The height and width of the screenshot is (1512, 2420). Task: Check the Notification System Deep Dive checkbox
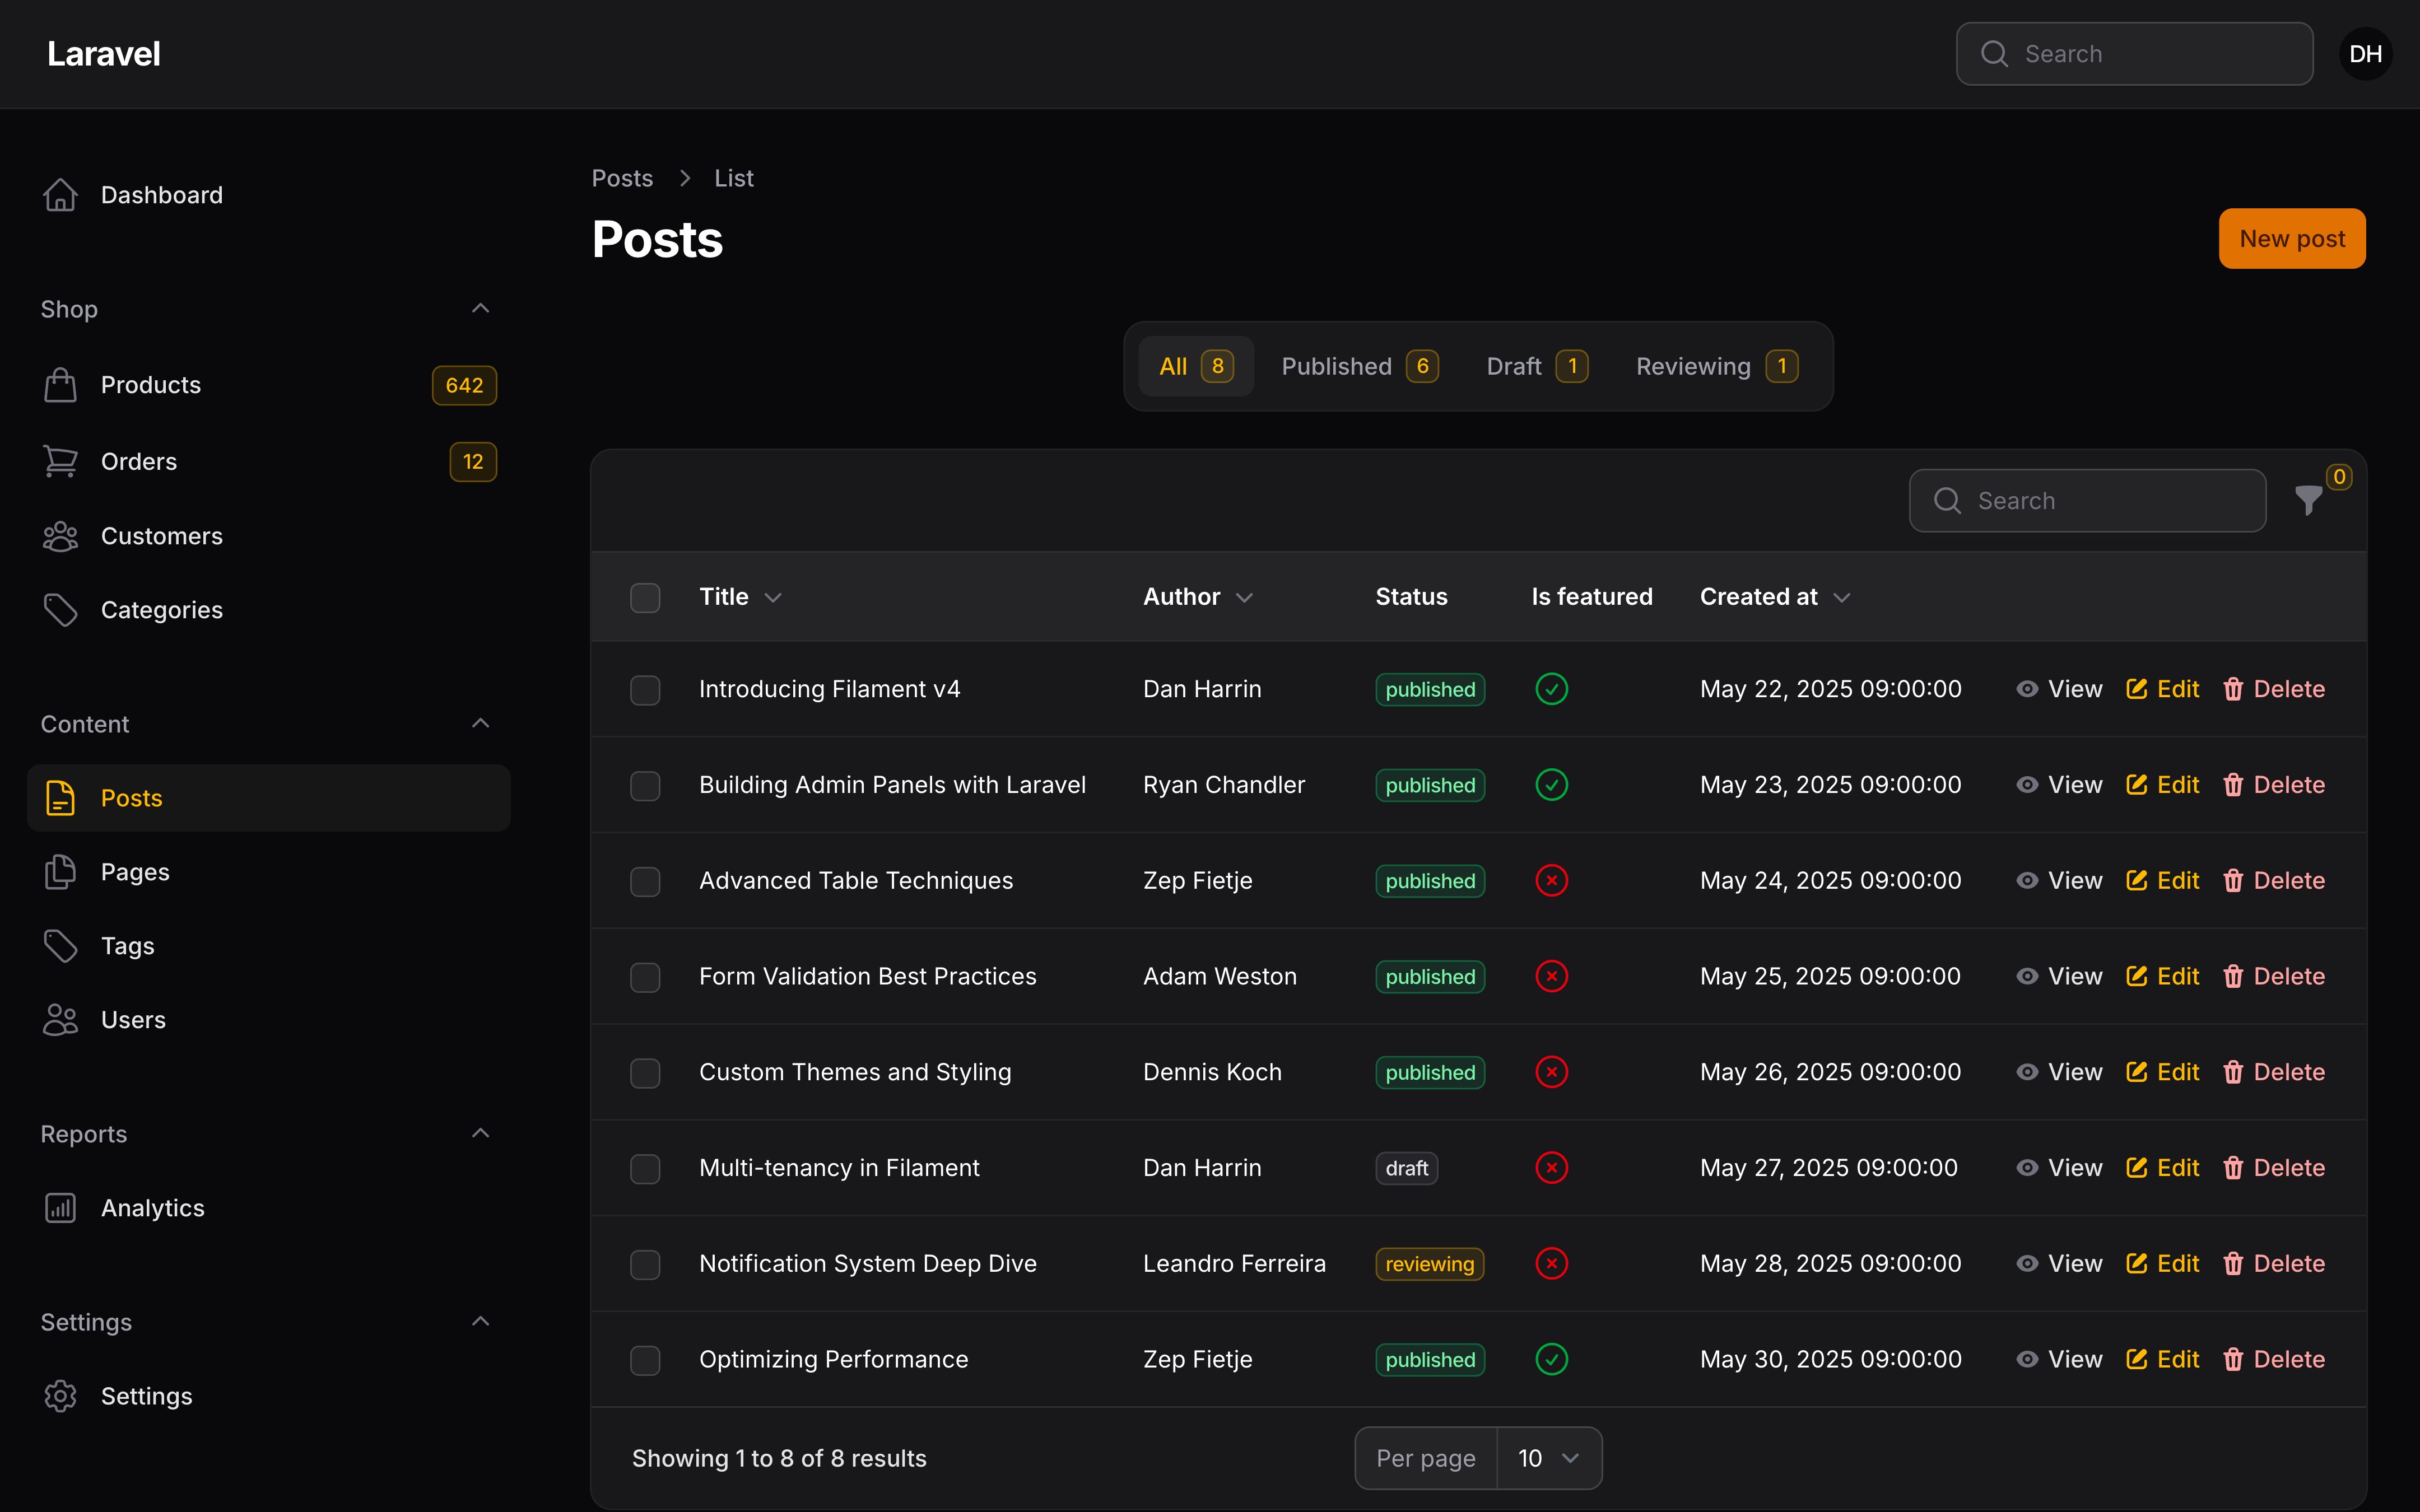pos(645,1264)
